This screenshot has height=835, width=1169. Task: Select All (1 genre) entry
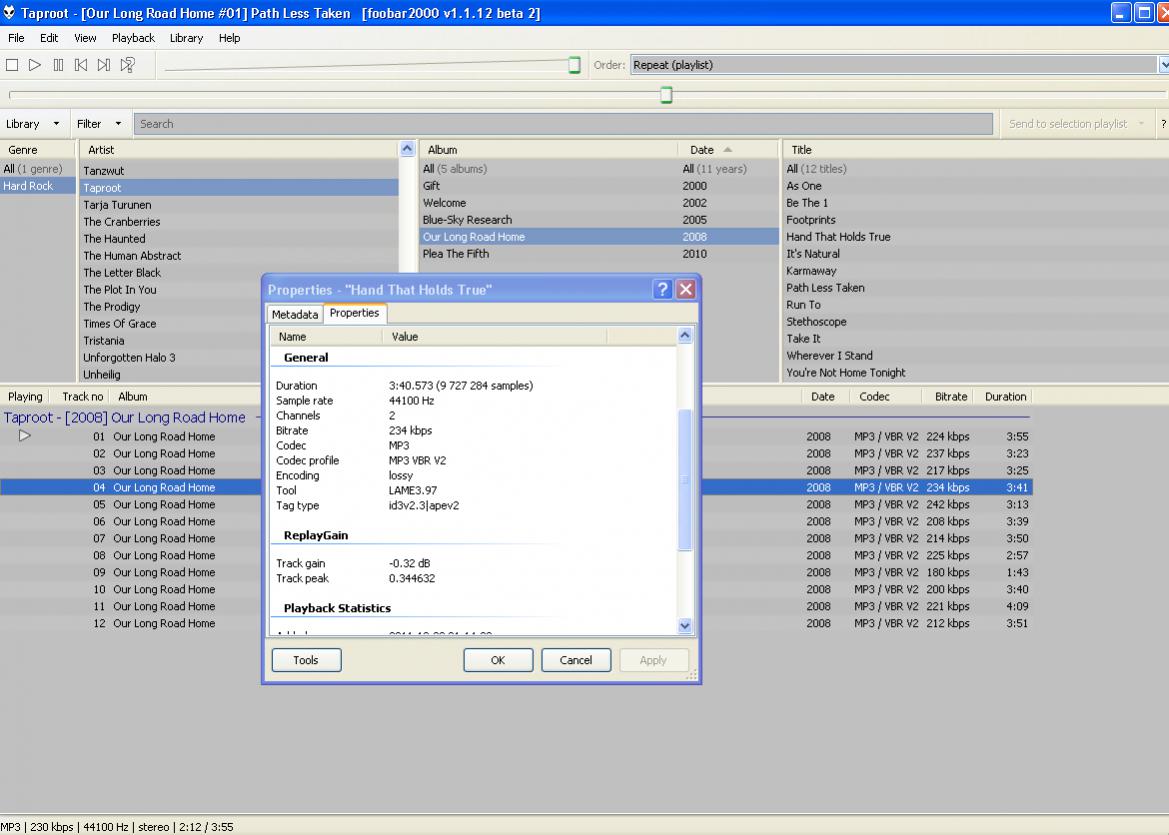(x=37, y=168)
